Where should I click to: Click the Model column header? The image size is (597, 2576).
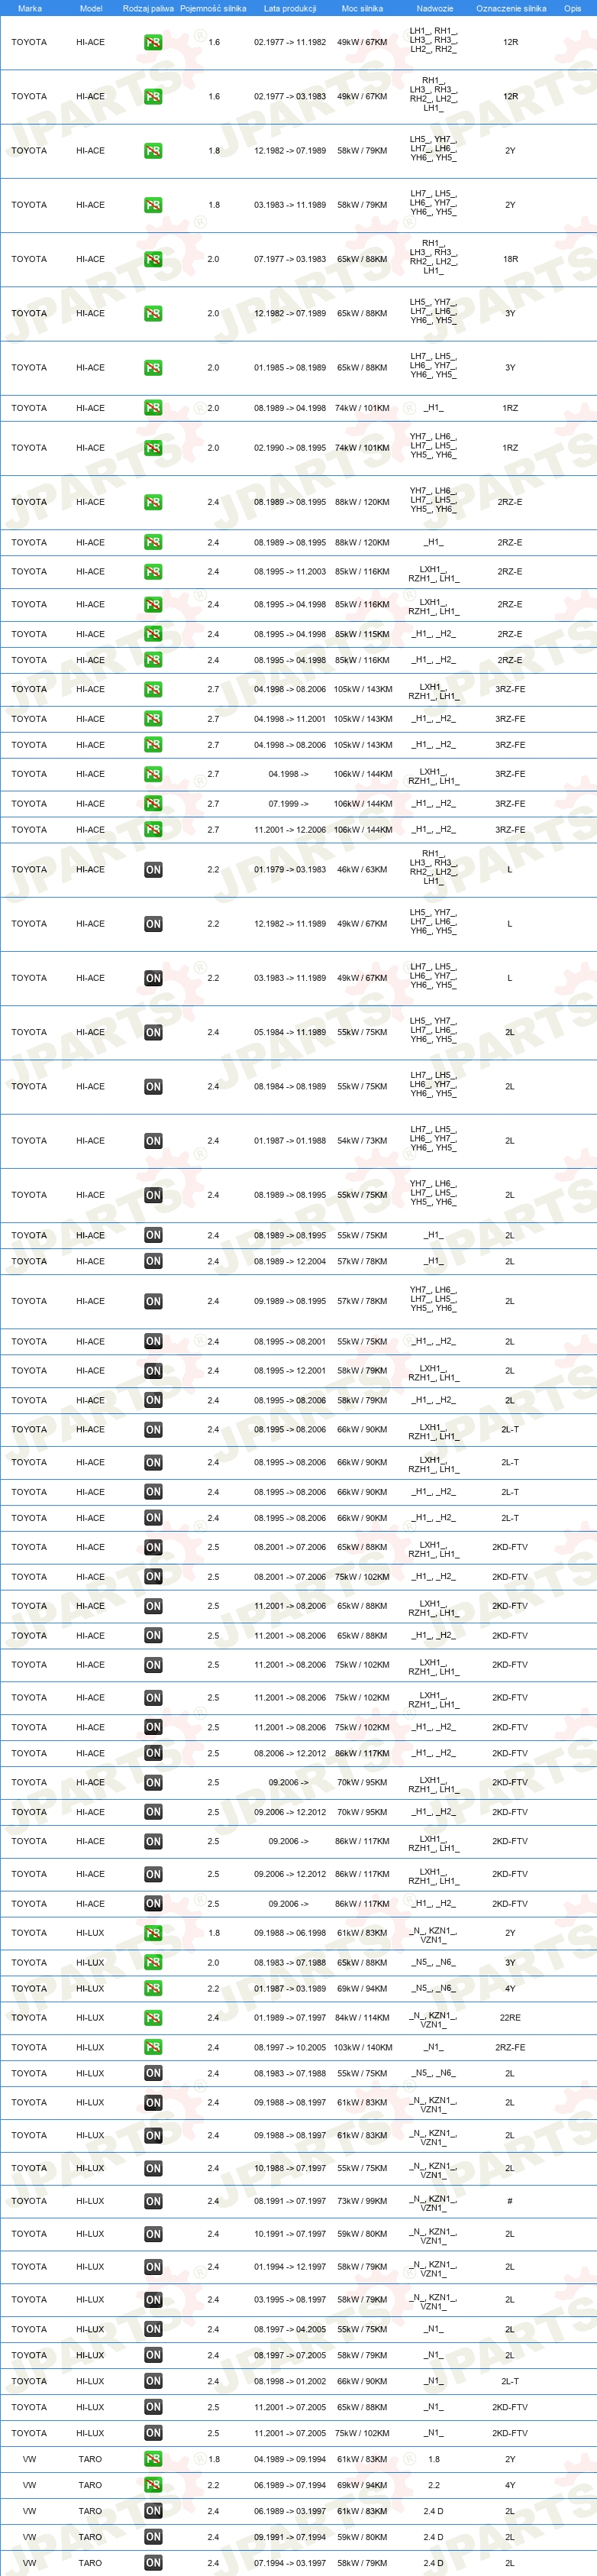click(x=91, y=8)
